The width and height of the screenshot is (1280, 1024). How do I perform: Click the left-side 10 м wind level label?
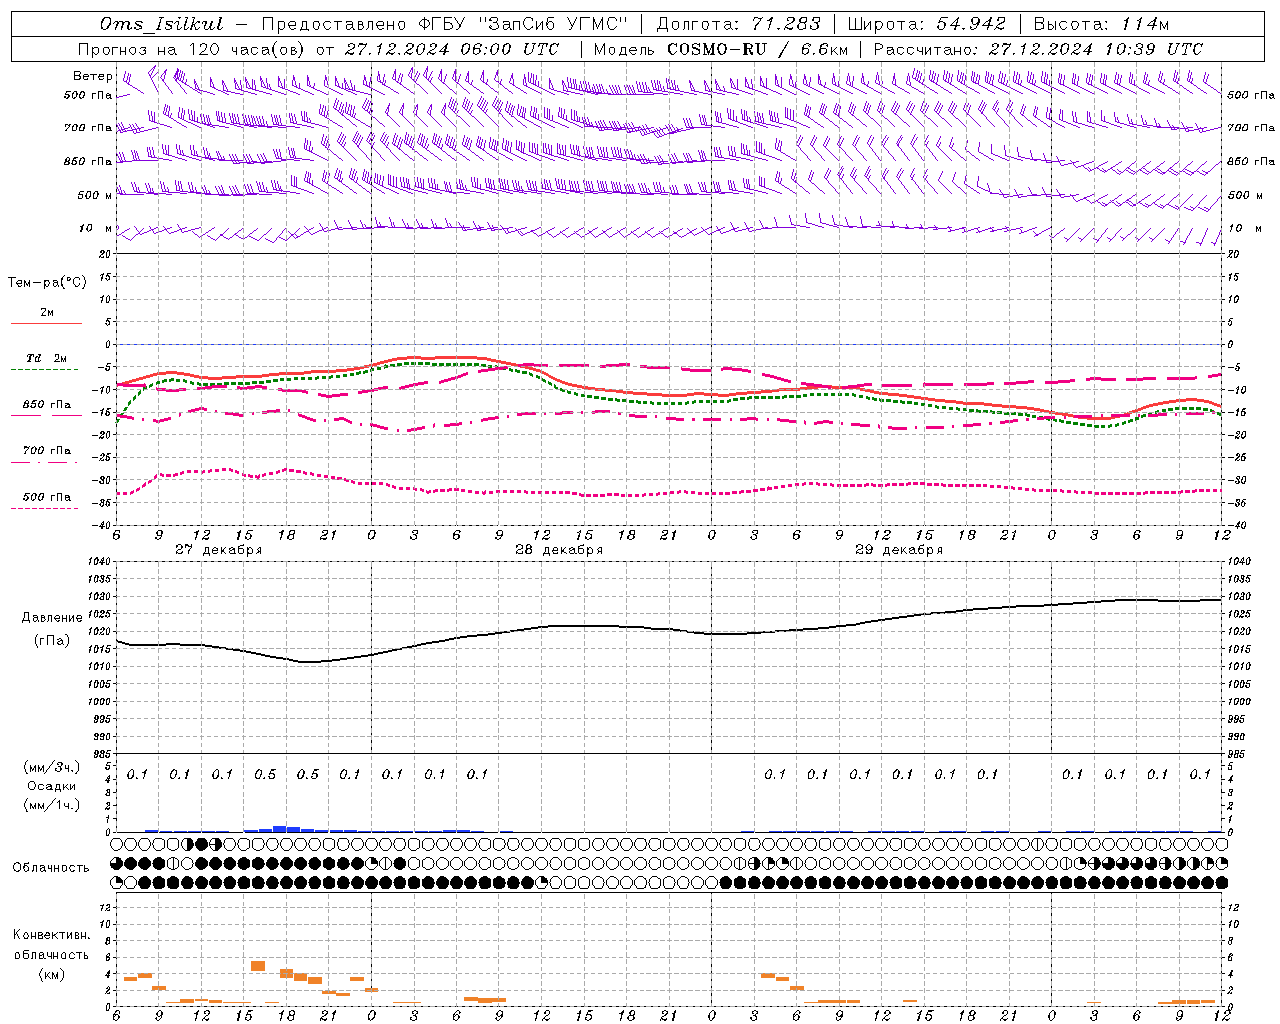point(96,228)
